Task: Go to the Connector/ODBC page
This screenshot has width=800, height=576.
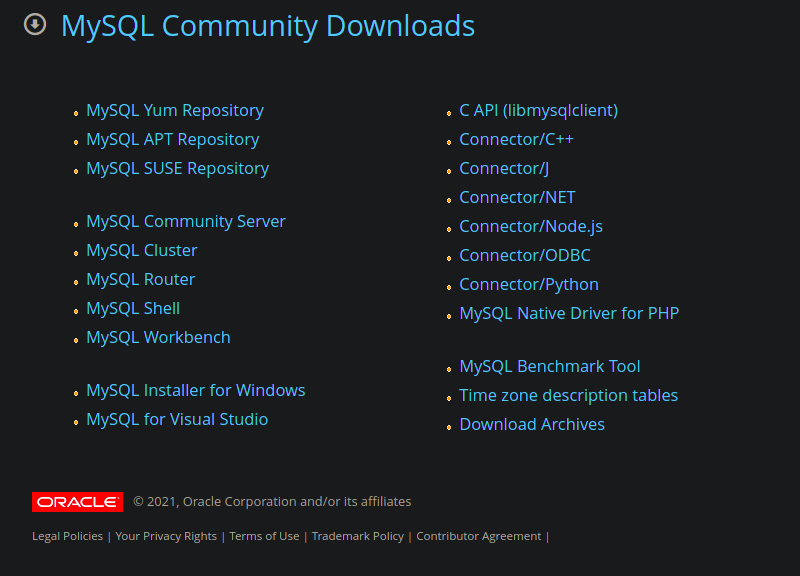Action: [525, 256]
